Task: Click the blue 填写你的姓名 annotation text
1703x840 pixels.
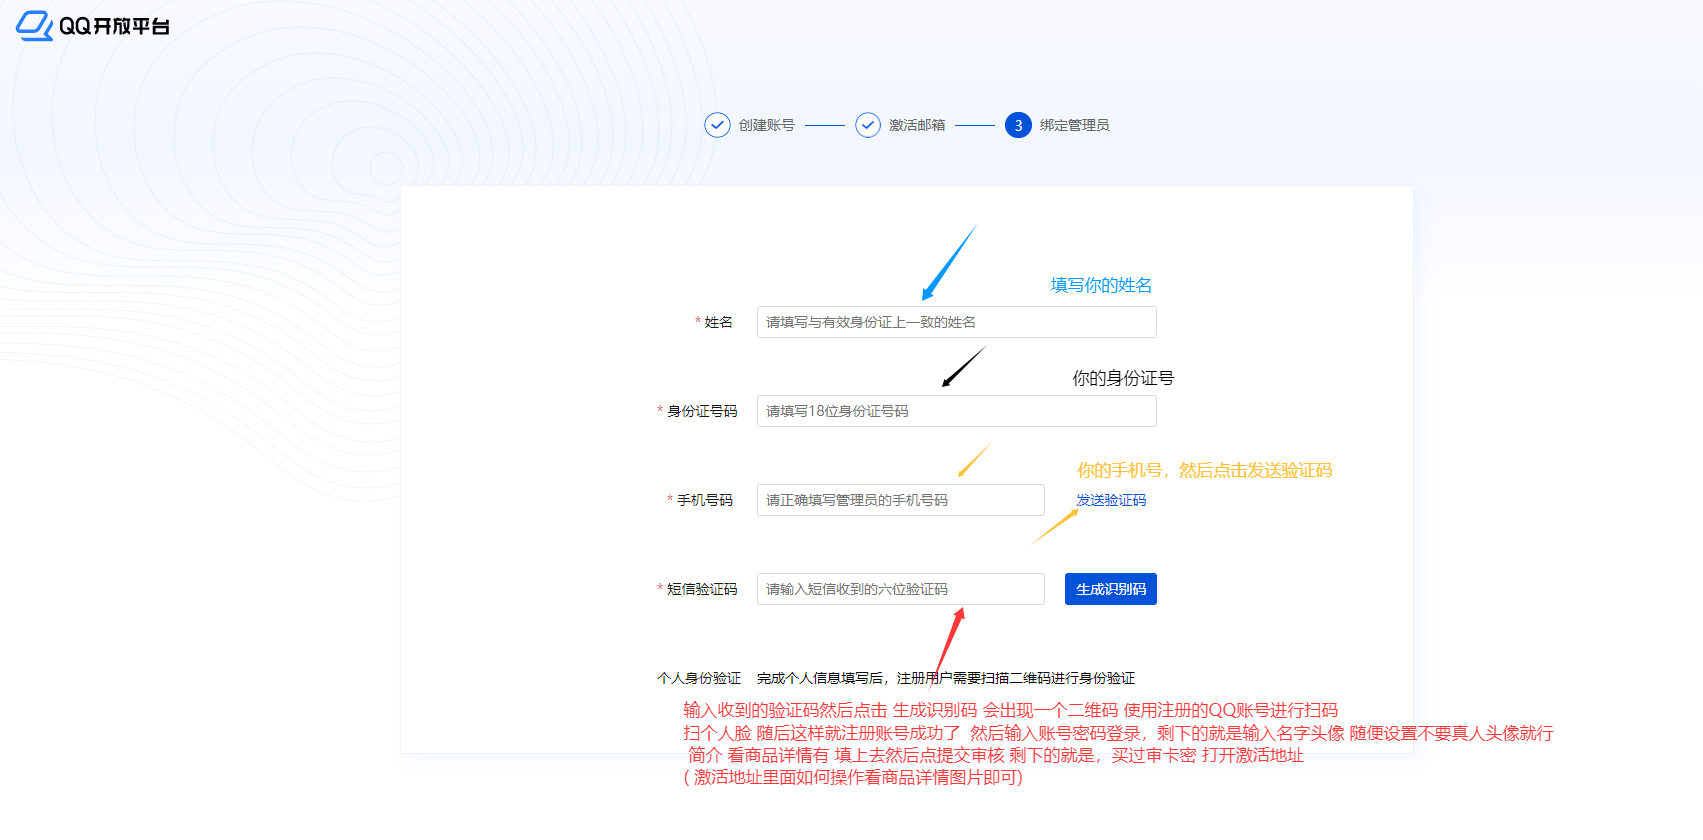Action: pyautogui.click(x=1101, y=285)
